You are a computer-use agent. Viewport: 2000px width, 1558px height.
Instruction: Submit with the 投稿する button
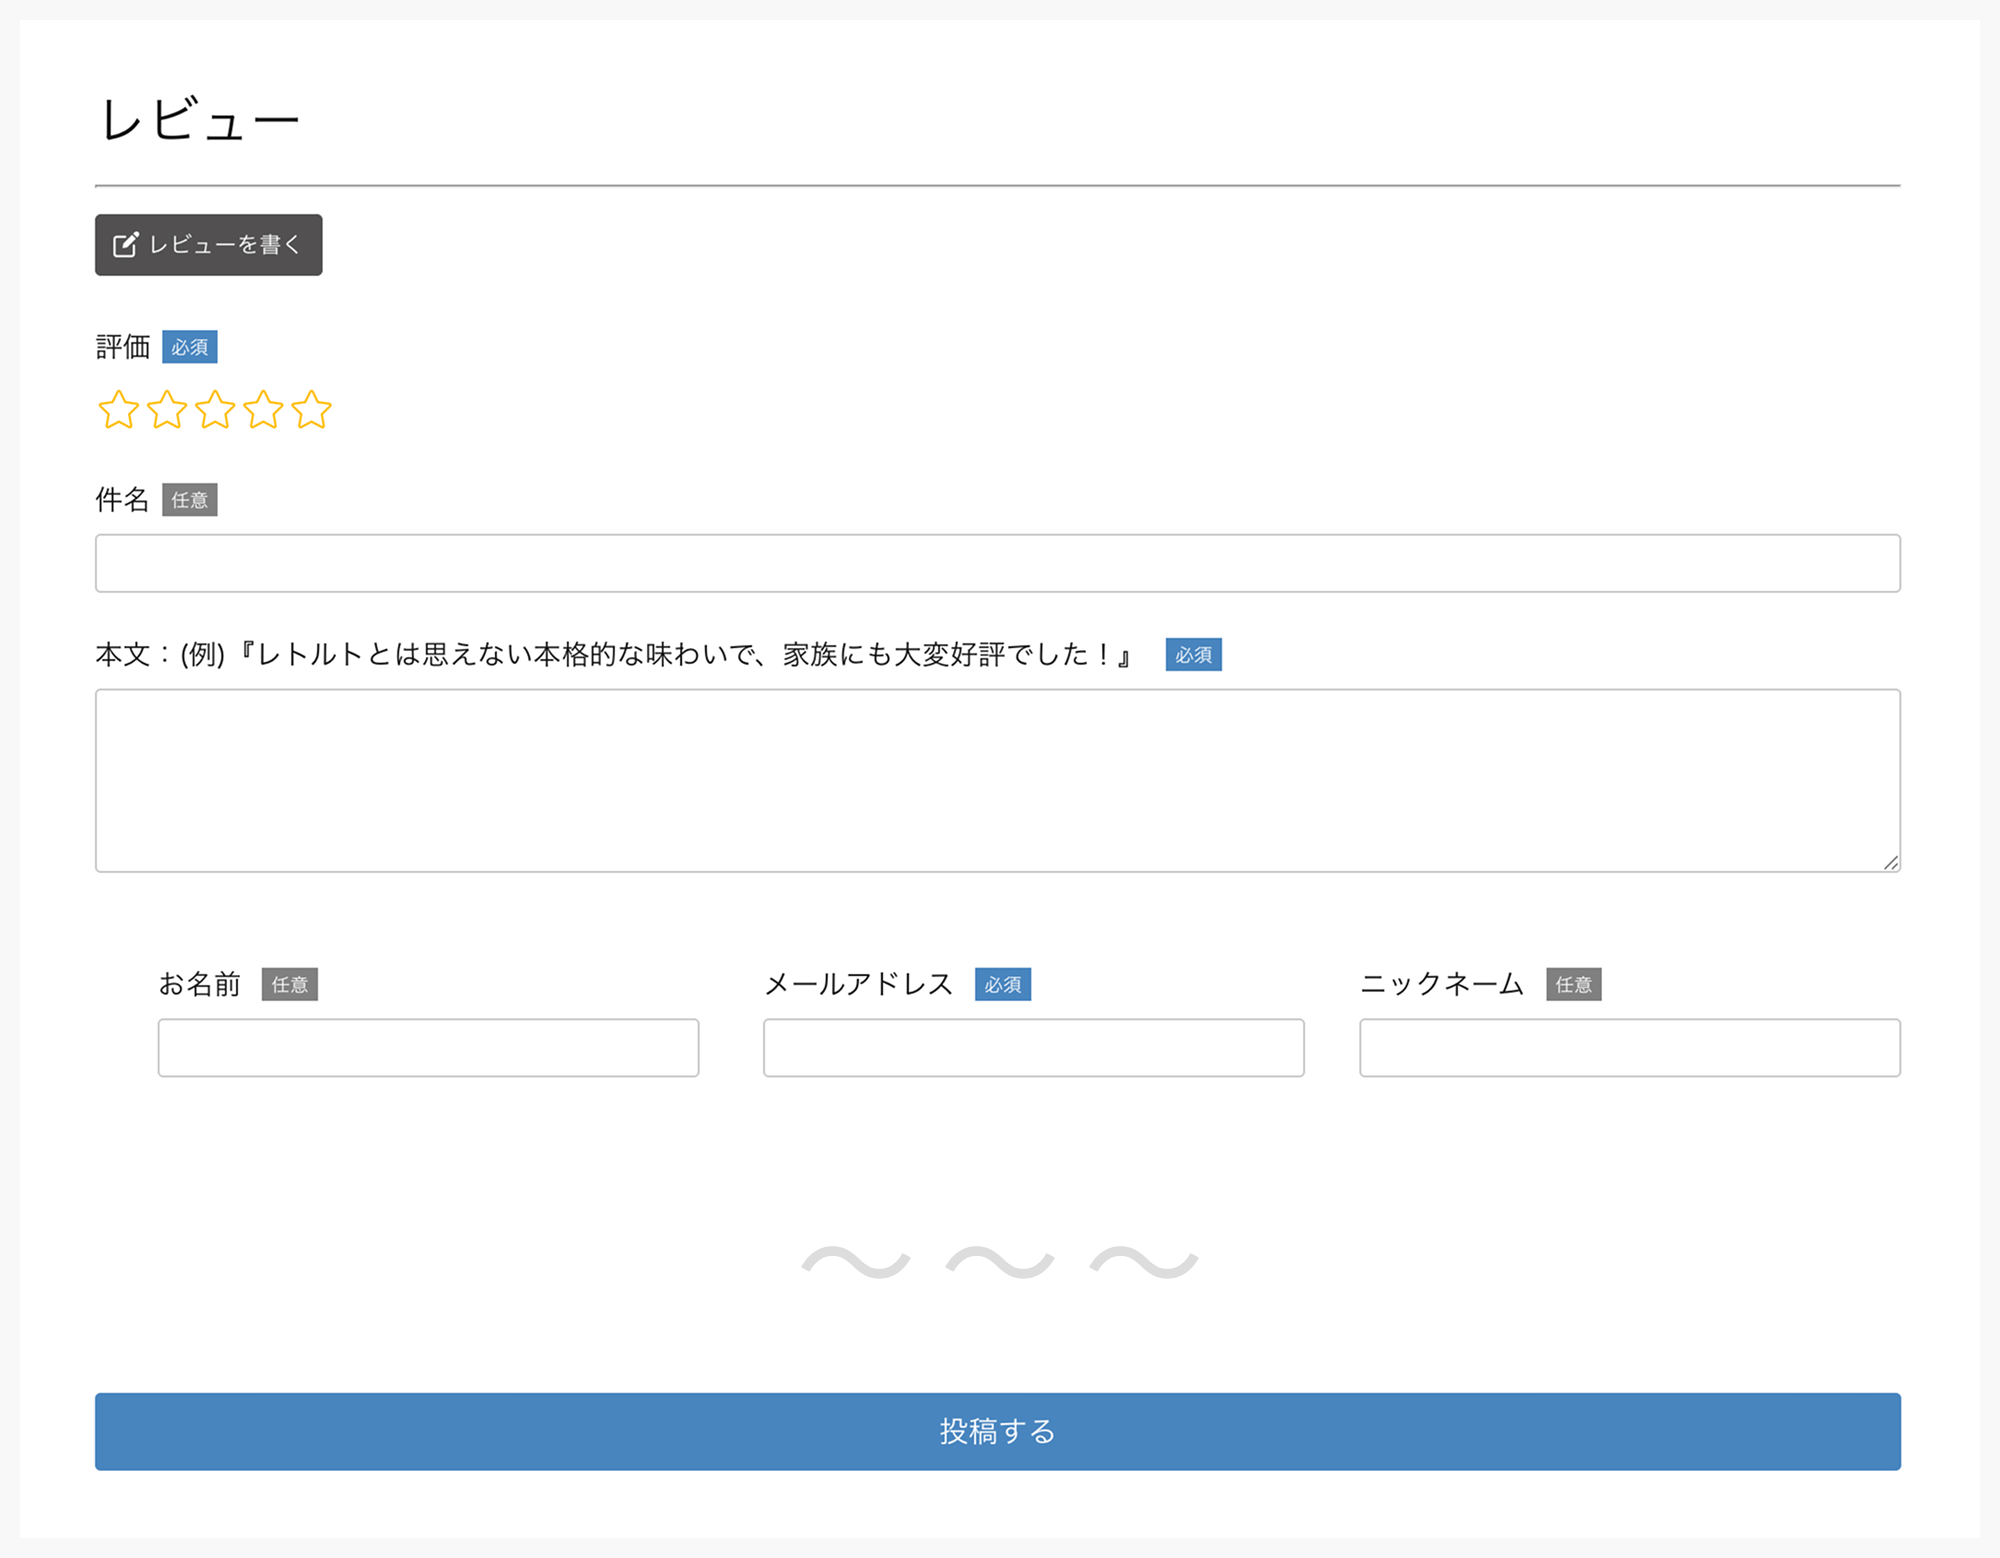coord(997,1431)
